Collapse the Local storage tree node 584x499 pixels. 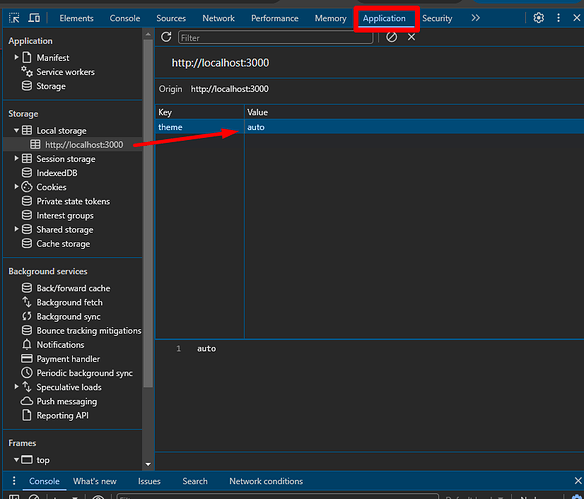tap(16, 130)
